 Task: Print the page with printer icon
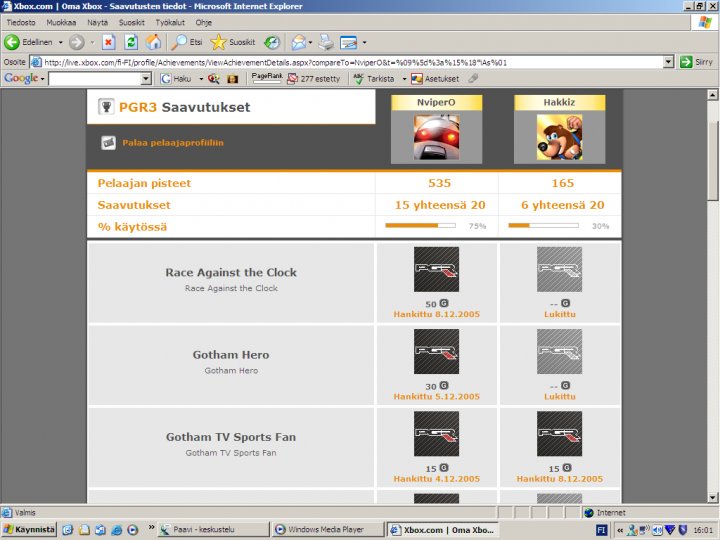326,42
